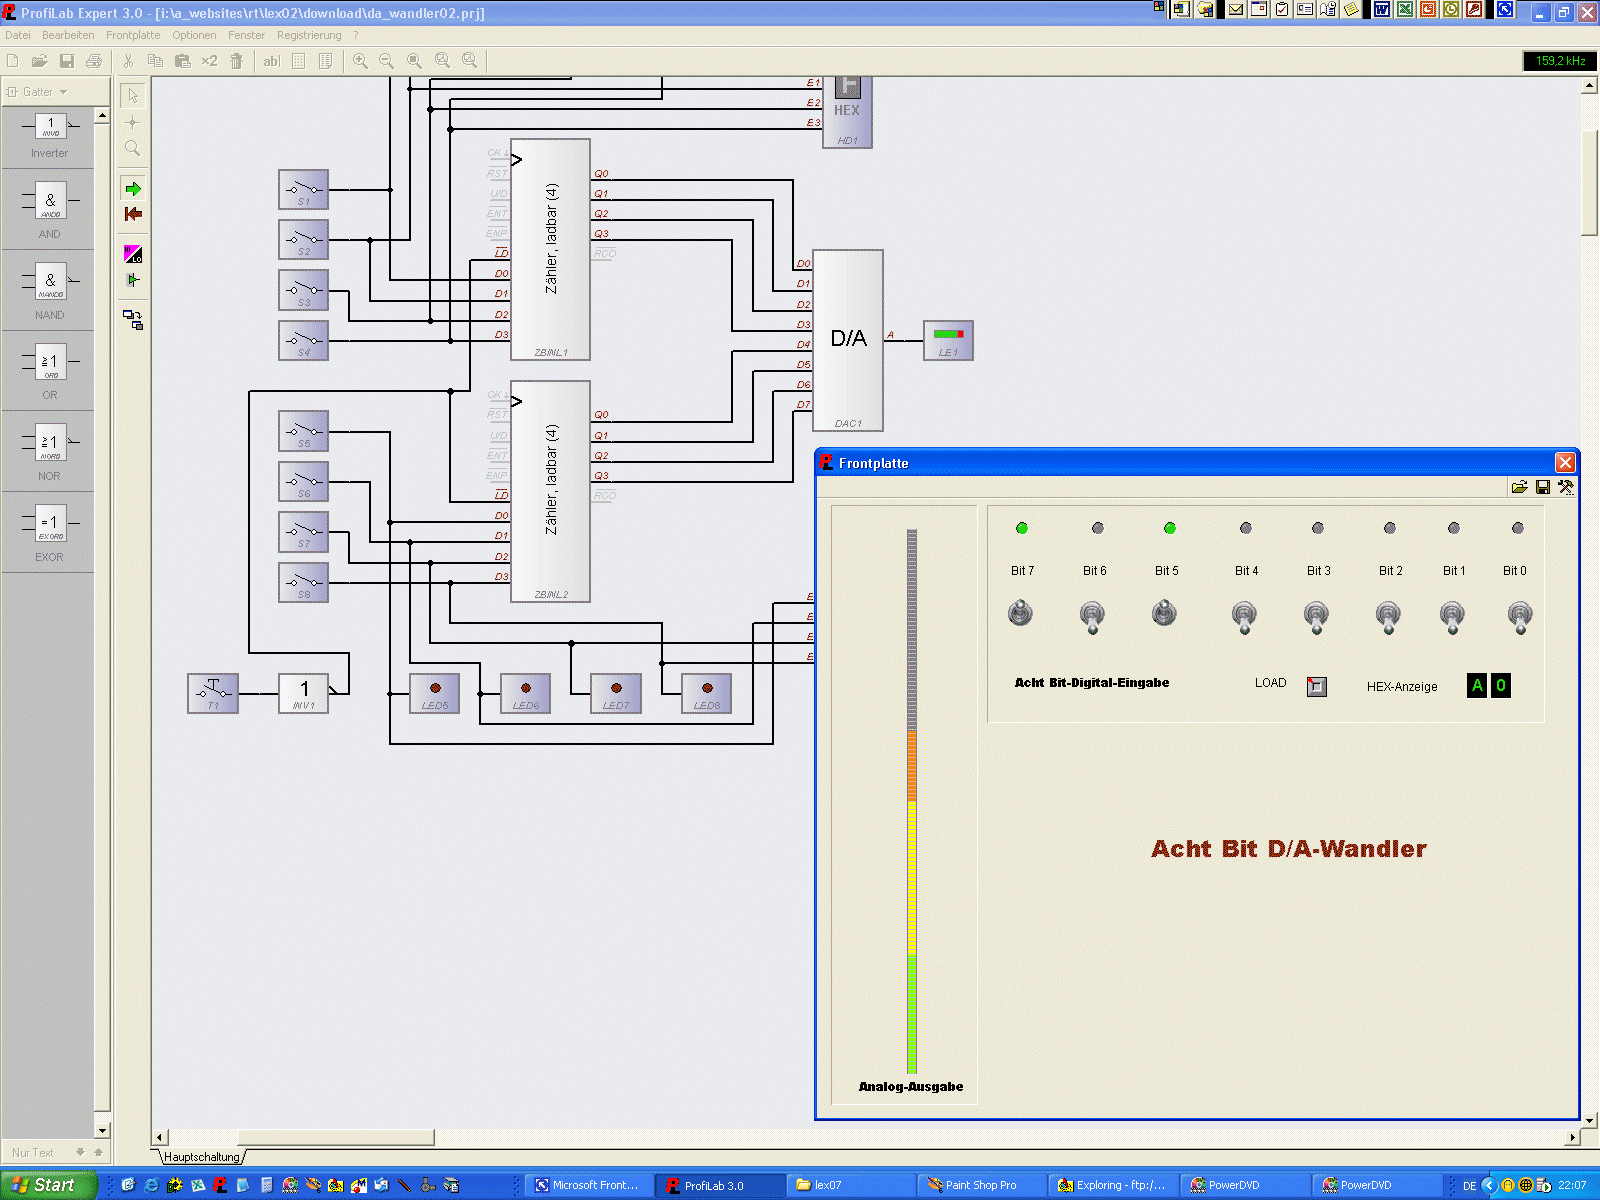Open the lex07 folder from the taskbar

pyautogui.click(x=849, y=1185)
